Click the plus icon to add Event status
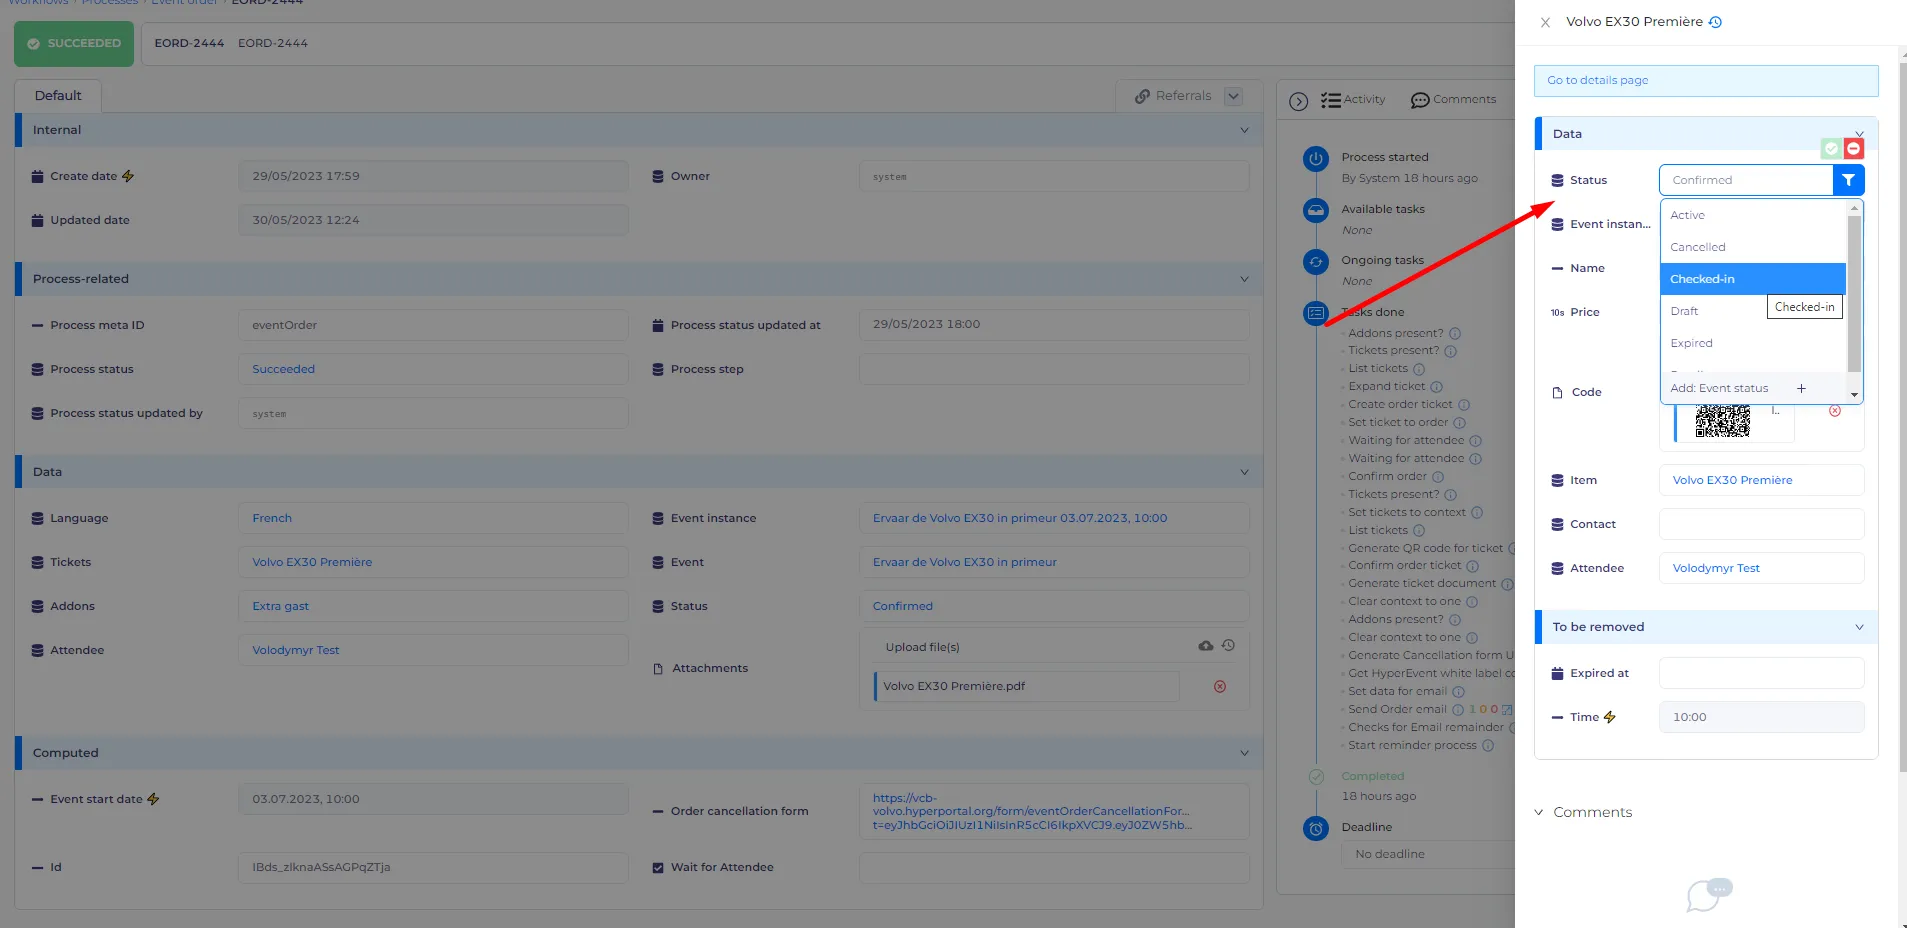 click(x=1801, y=388)
